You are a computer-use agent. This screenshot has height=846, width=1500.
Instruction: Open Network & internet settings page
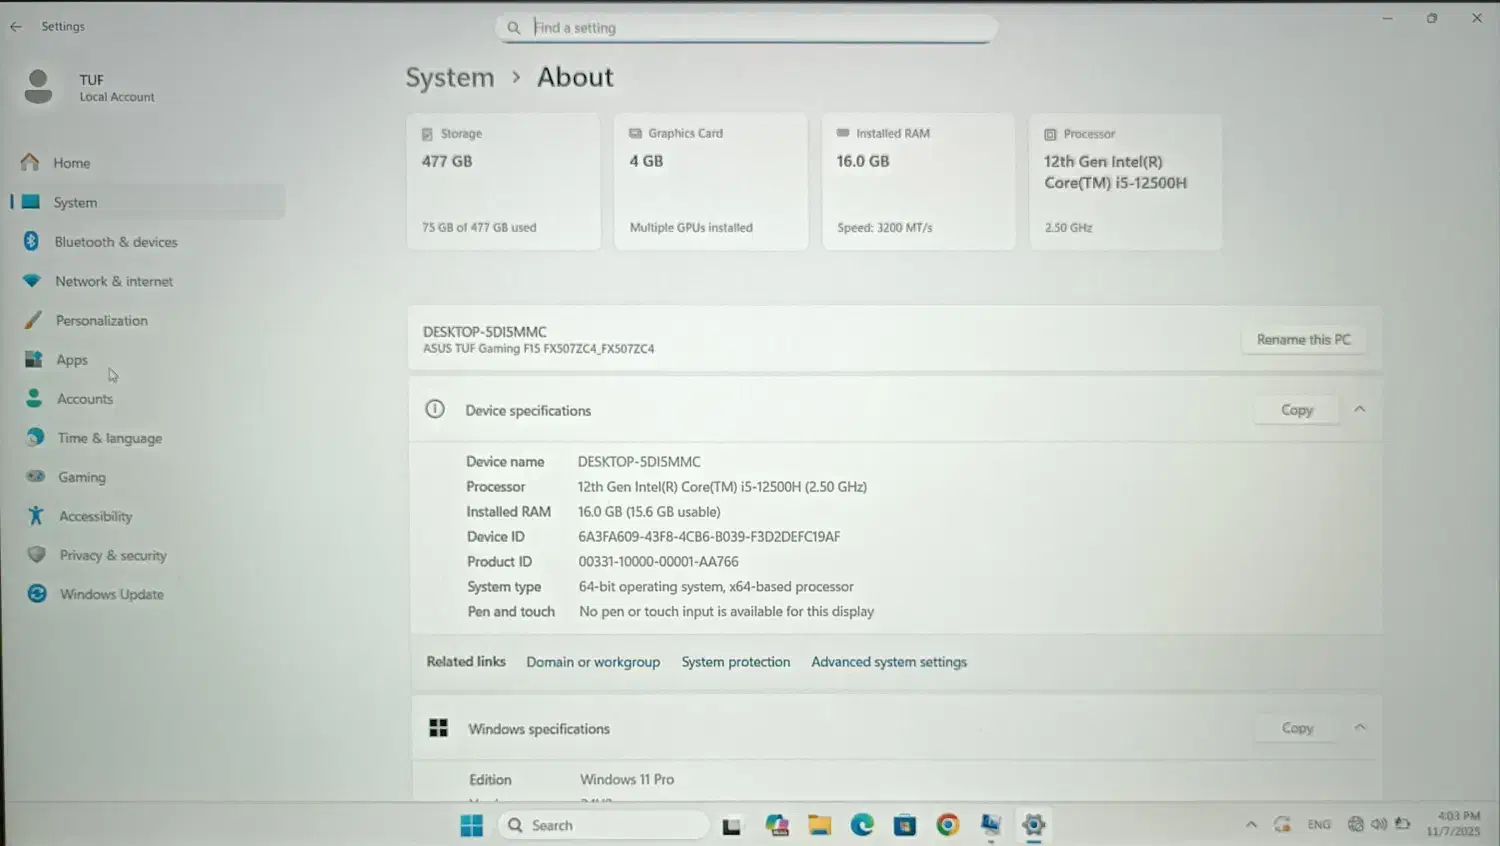(113, 282)
